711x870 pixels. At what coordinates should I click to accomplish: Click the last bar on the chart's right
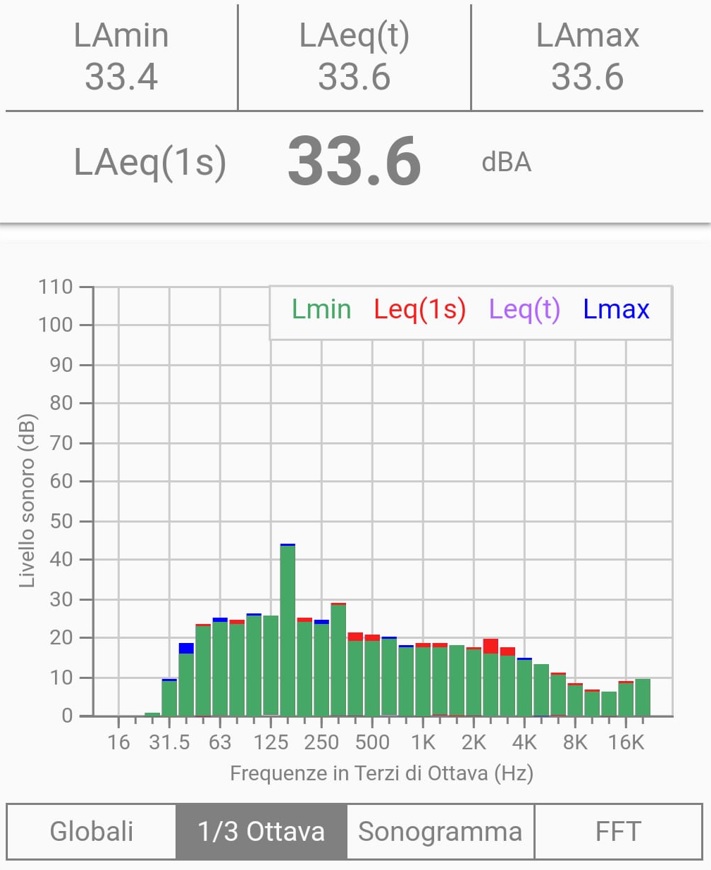(x=642, y=697)
